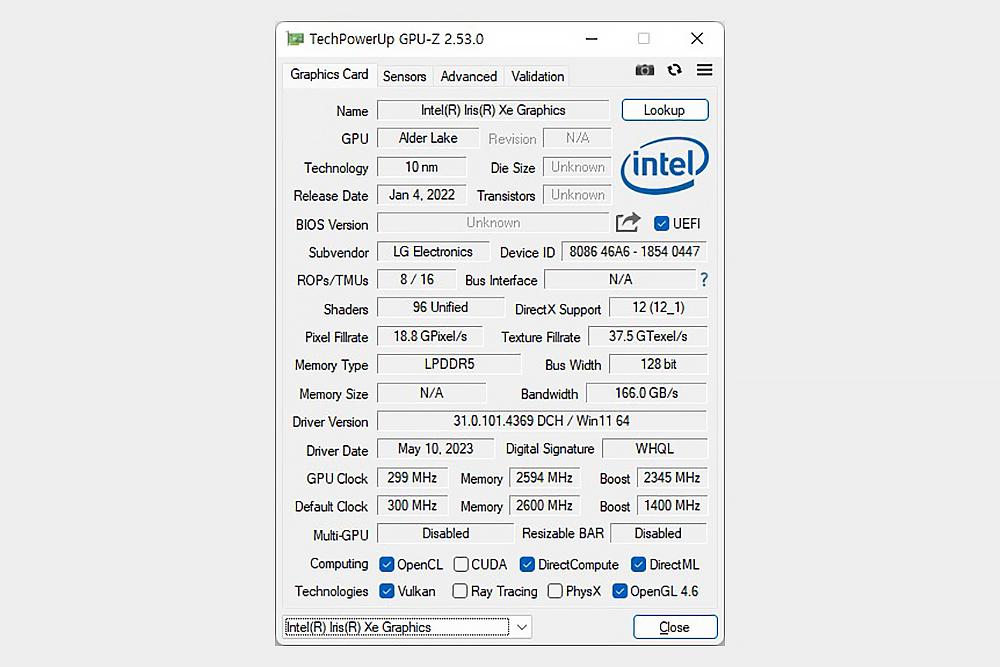Click the Bus Interface question mark
This screenshot has width=1000, height=667.
(703, 279)
